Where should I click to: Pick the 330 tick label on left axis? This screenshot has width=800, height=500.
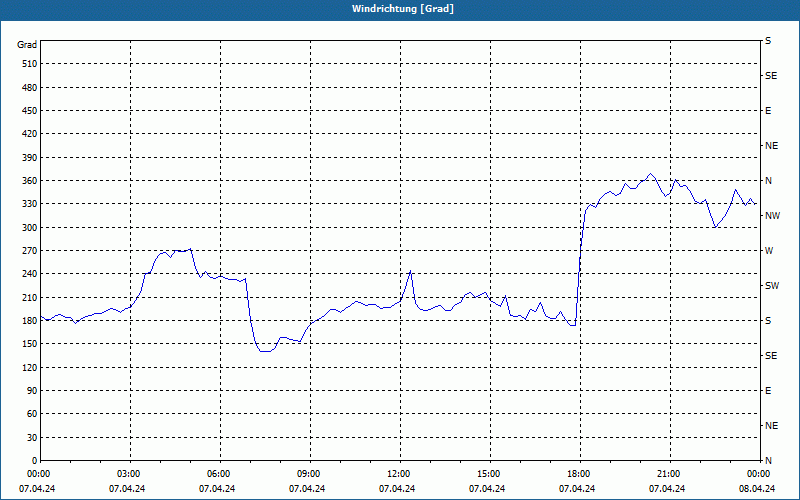30,204
